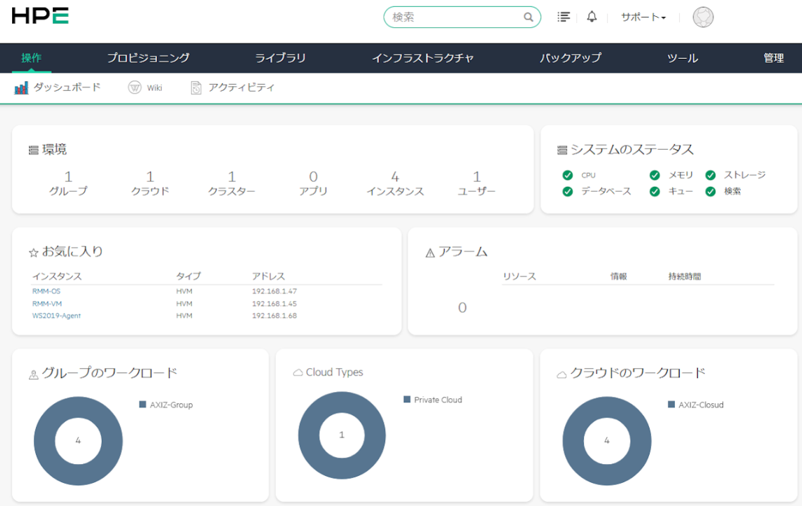Open the アクティビティ sub-tab

point(233,87)
